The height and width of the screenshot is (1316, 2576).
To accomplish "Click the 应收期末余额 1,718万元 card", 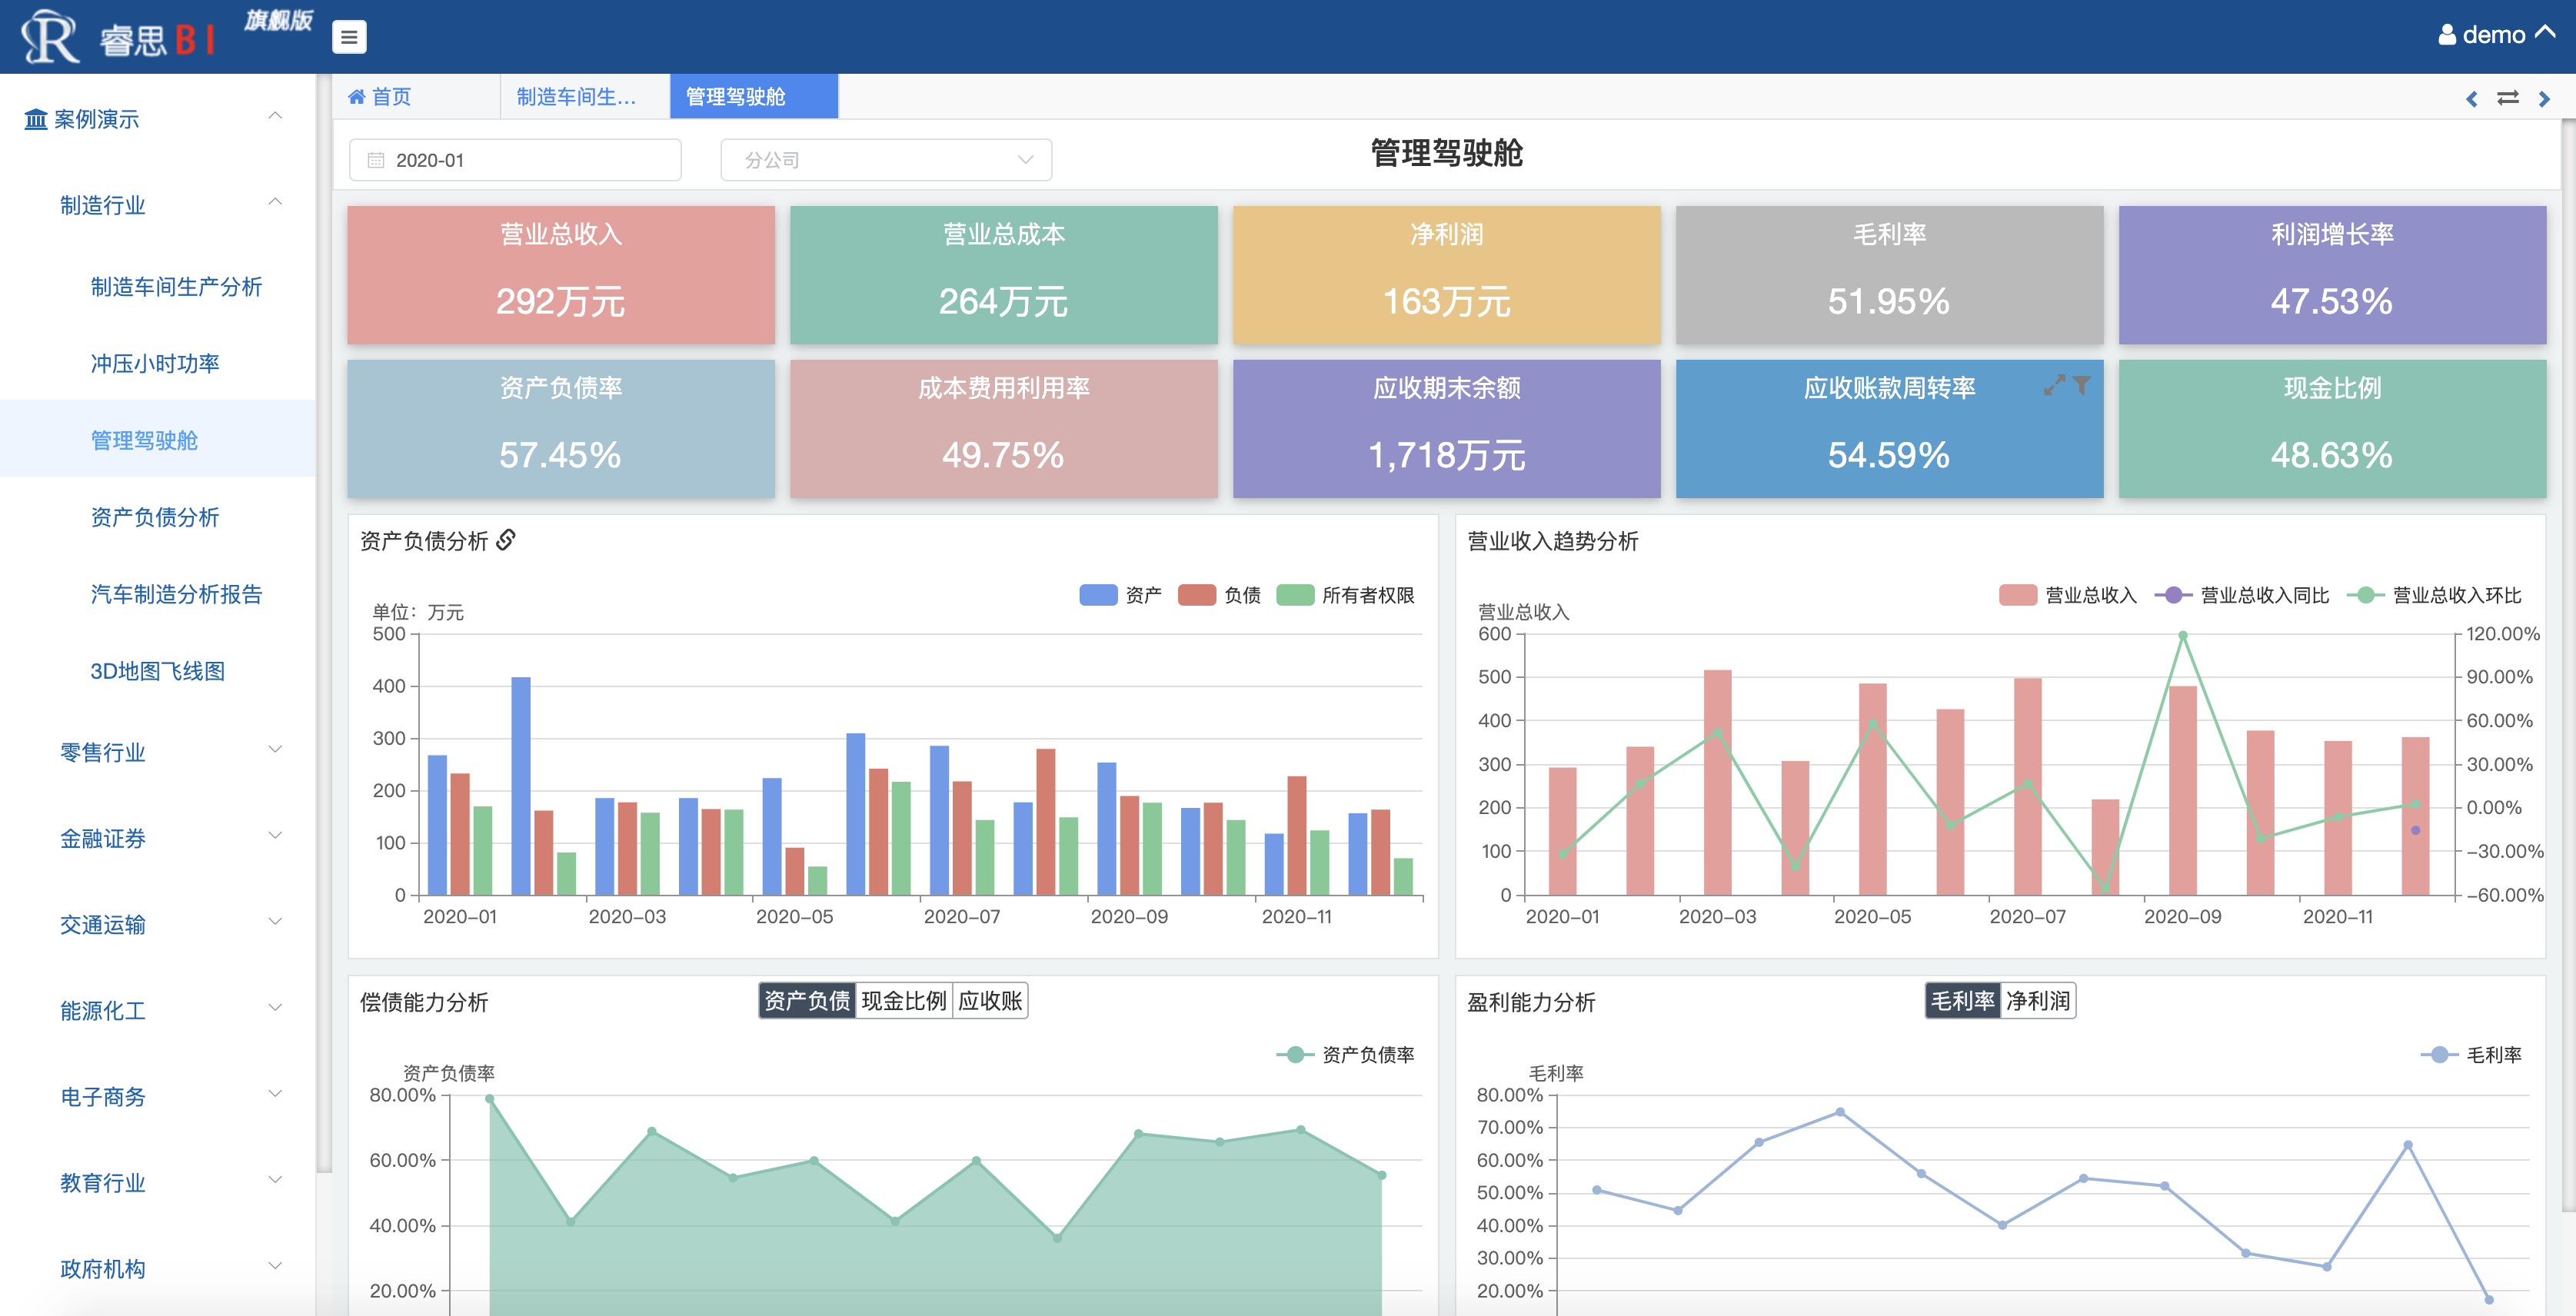I will [1447, 429].
